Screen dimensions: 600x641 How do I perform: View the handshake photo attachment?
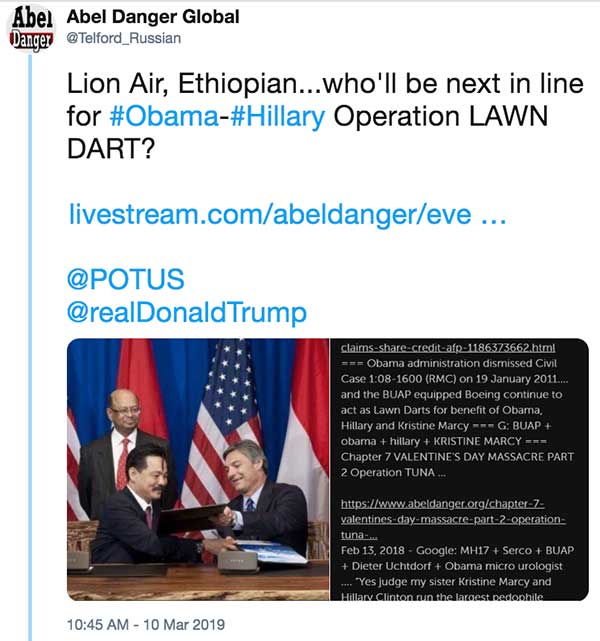click(x=198, y=469)
